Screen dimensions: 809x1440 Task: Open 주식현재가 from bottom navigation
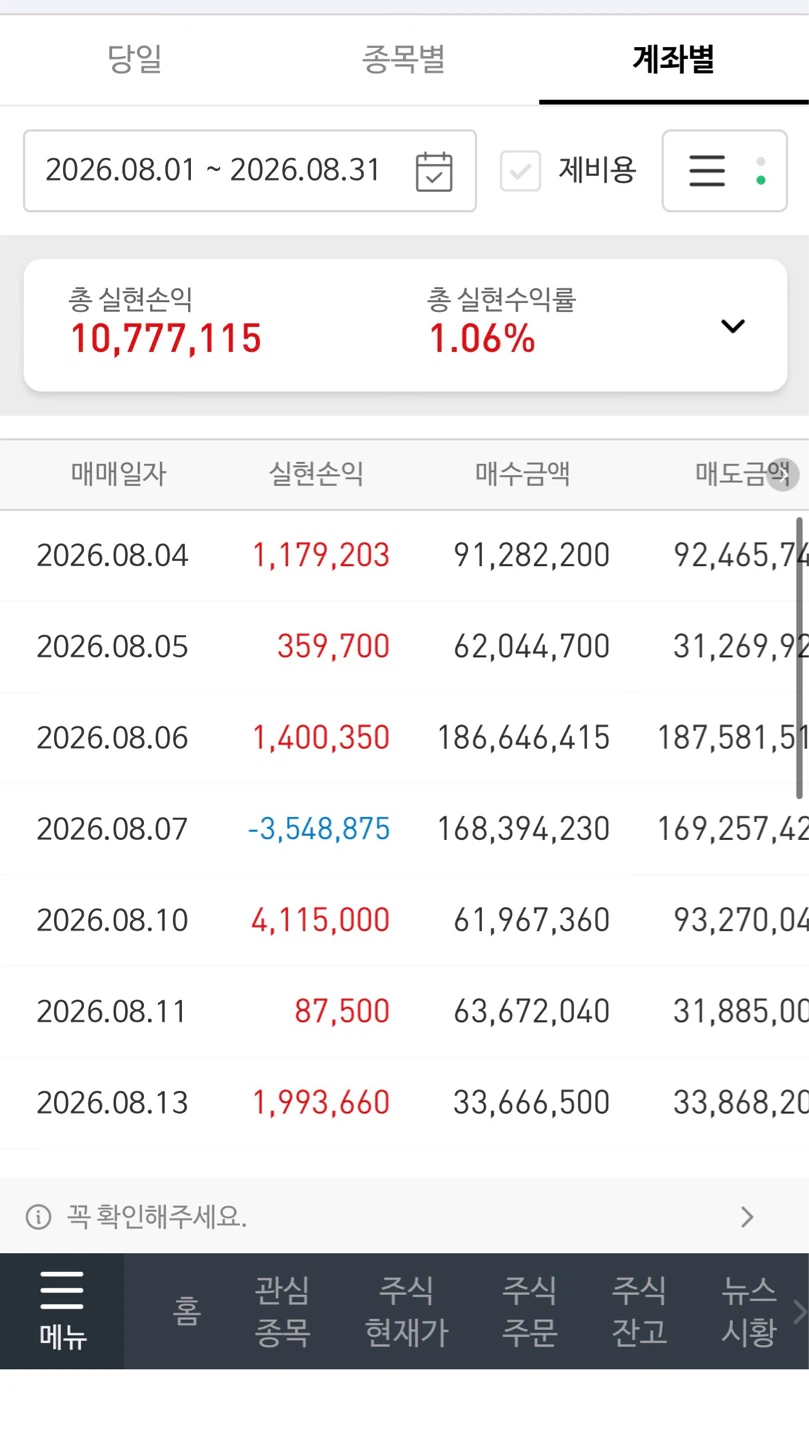(x=406, y=1311)
